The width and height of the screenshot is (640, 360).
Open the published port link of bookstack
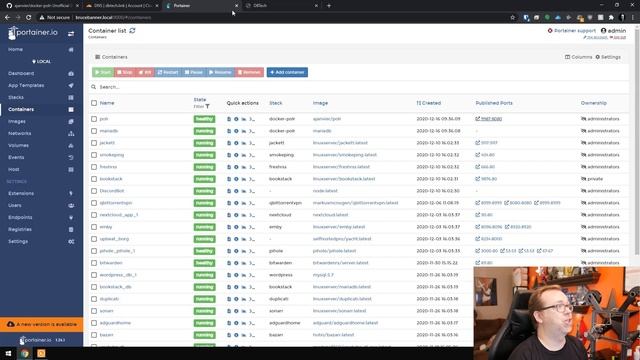coord(486,179)
